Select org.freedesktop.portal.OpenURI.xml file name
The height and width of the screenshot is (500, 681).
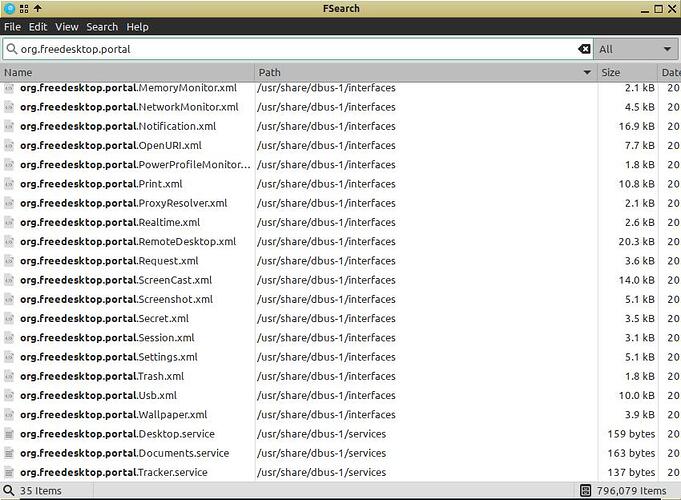111,145
